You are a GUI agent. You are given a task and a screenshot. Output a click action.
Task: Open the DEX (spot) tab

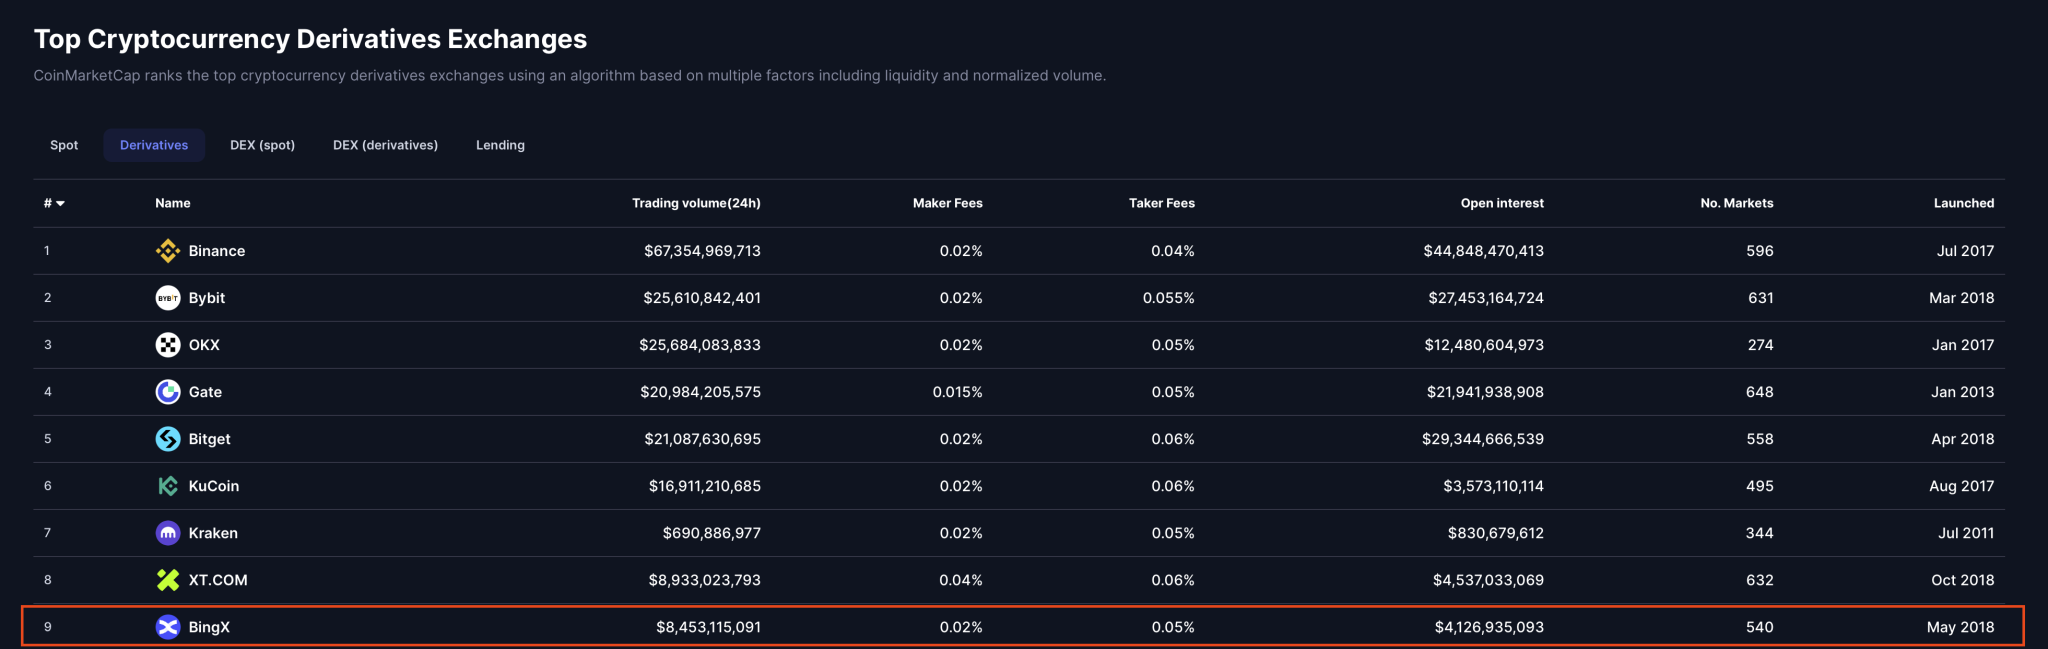point(262,145)
